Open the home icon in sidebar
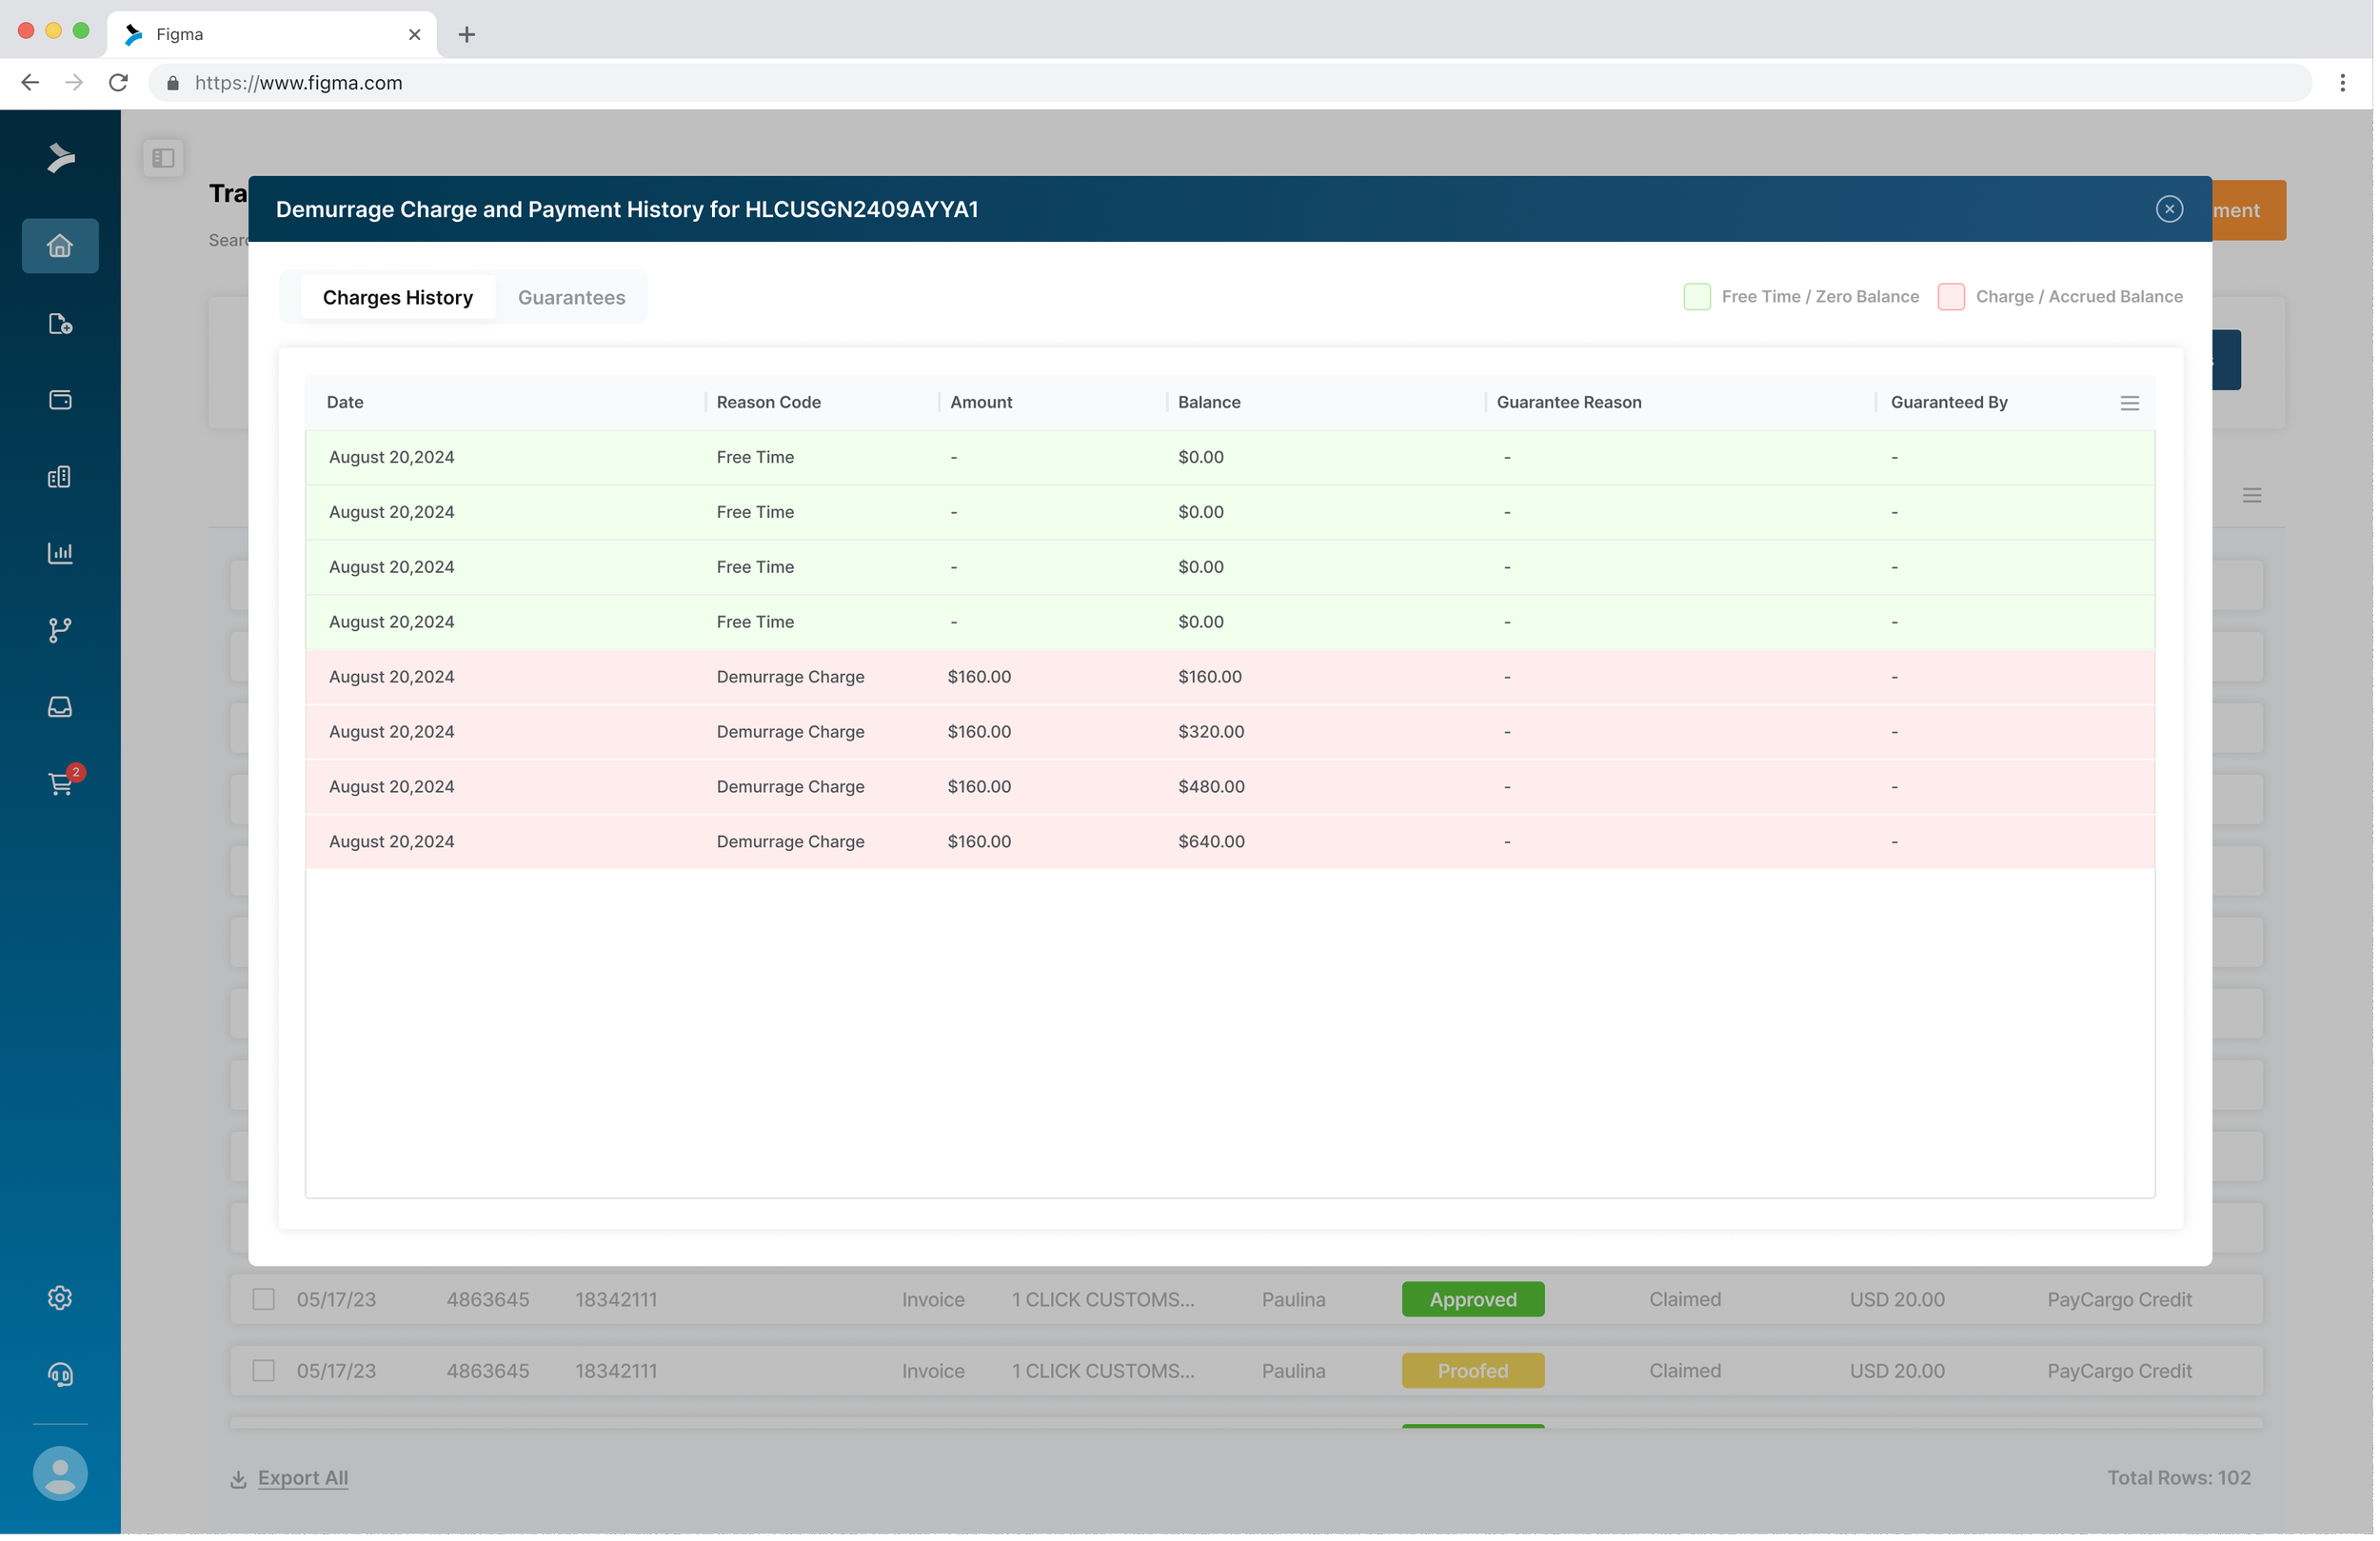2380x1541 pixels. (60, 246)
